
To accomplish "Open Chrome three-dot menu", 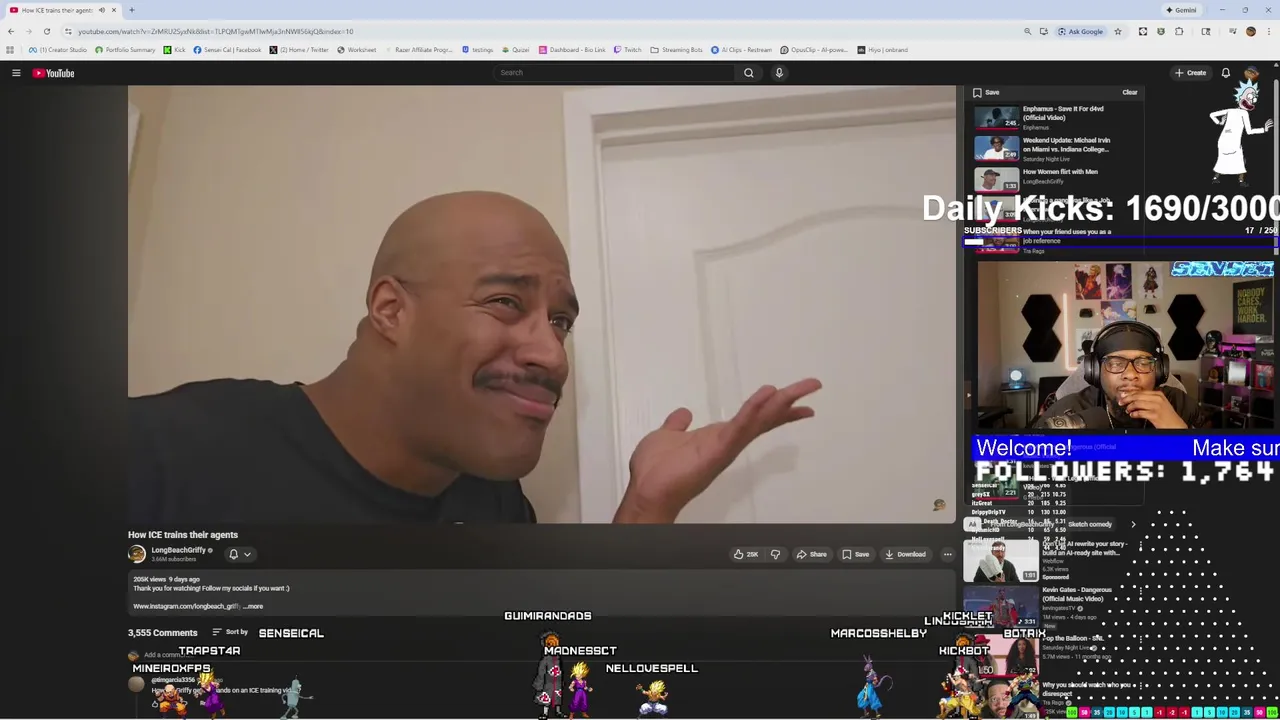I will tap(1270, 31).
